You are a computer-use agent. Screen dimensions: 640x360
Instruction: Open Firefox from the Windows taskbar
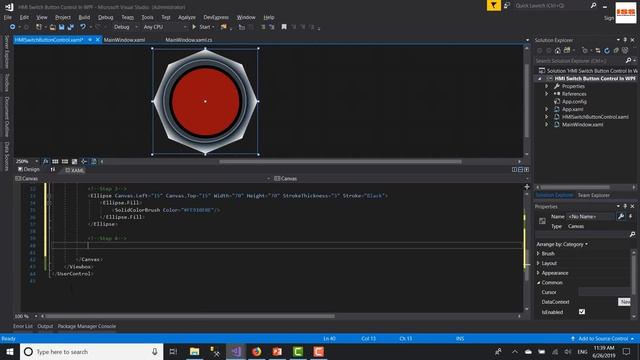coord(256,351)
